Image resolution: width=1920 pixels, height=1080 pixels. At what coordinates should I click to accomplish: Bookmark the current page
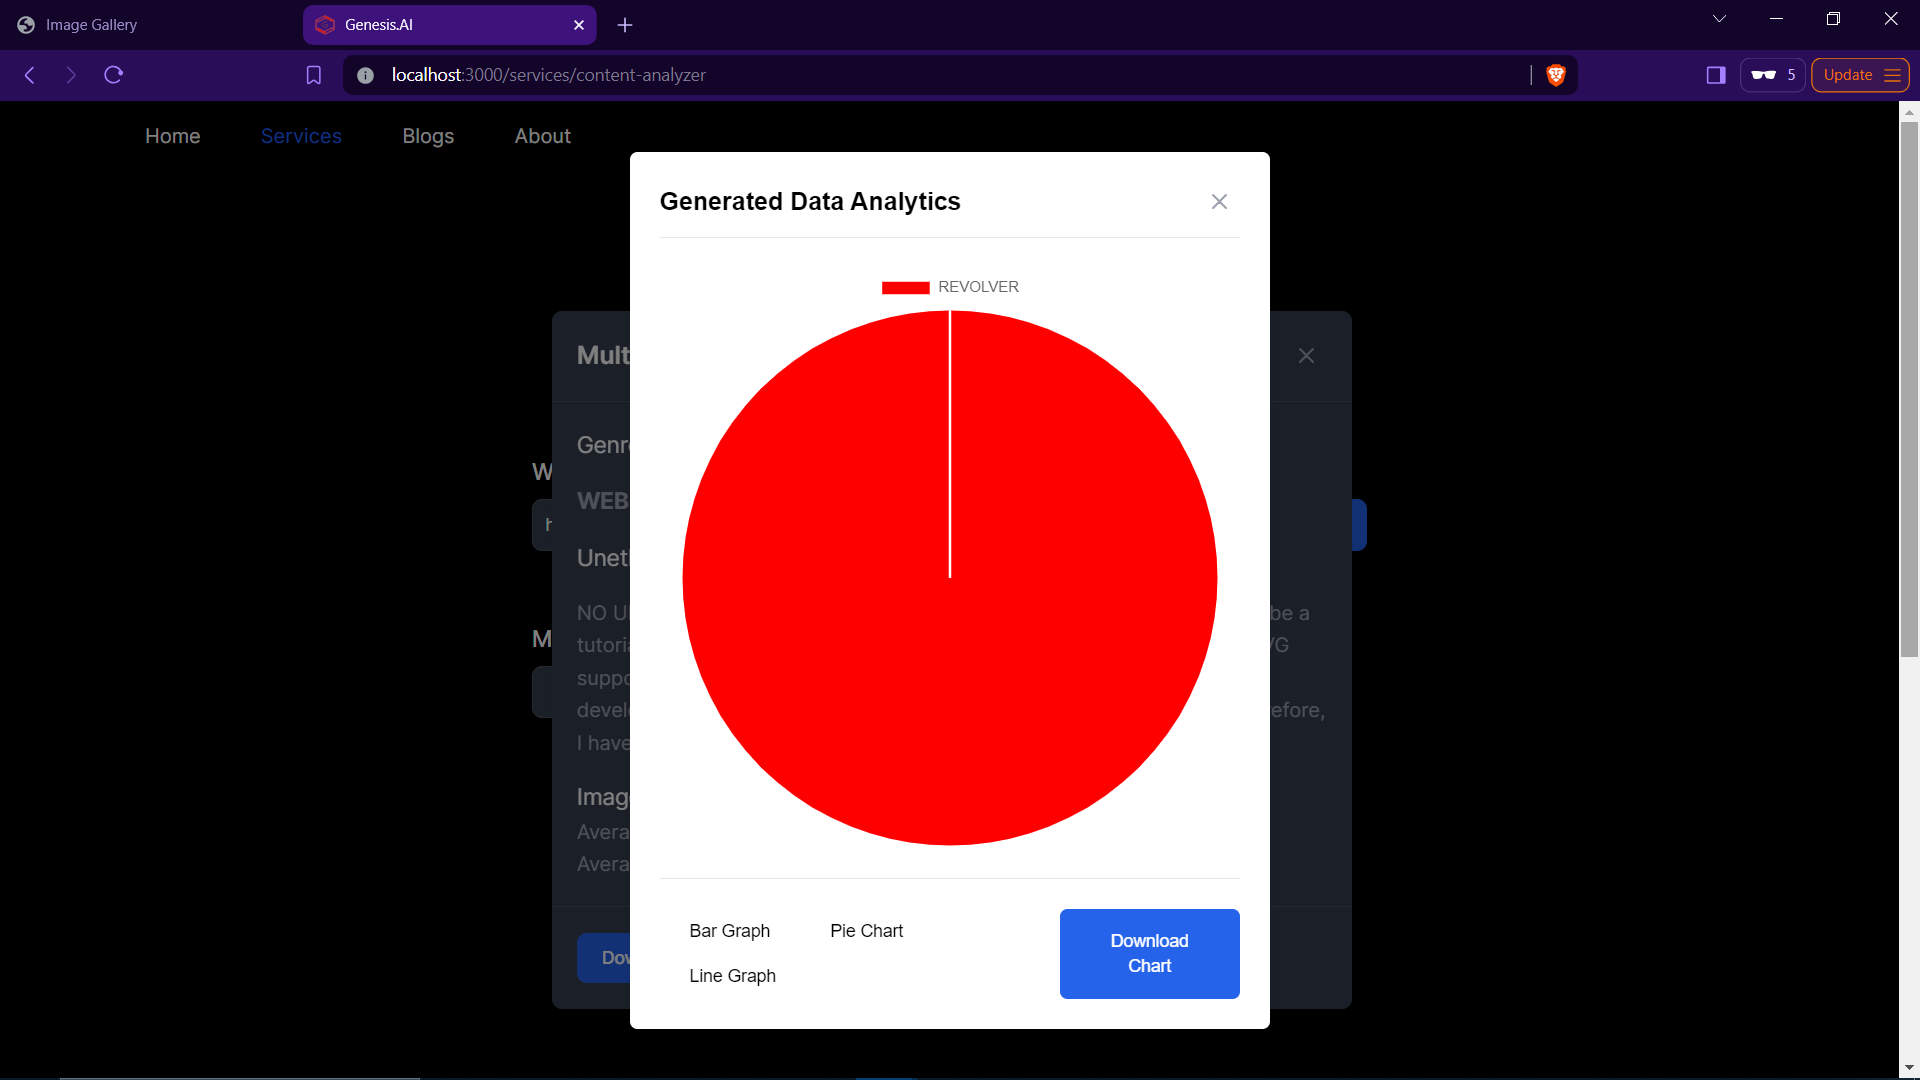click(x=314, y=75)
